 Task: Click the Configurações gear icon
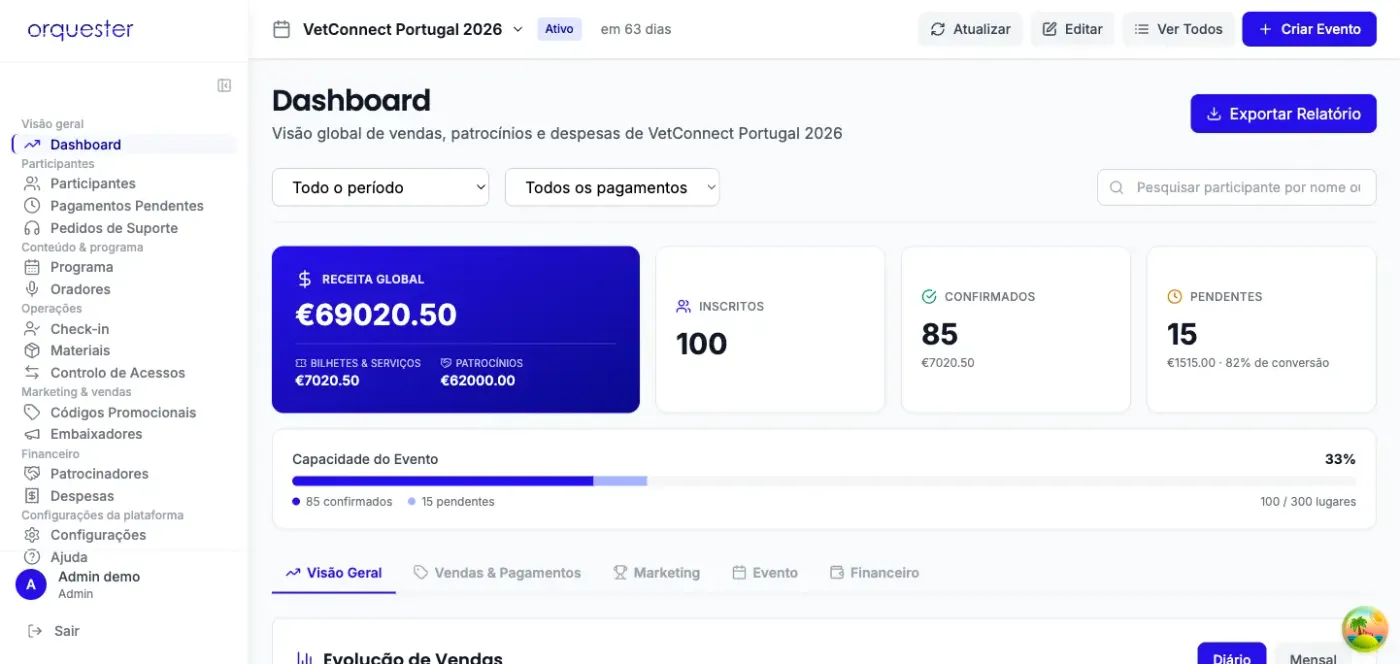point(32,535)
